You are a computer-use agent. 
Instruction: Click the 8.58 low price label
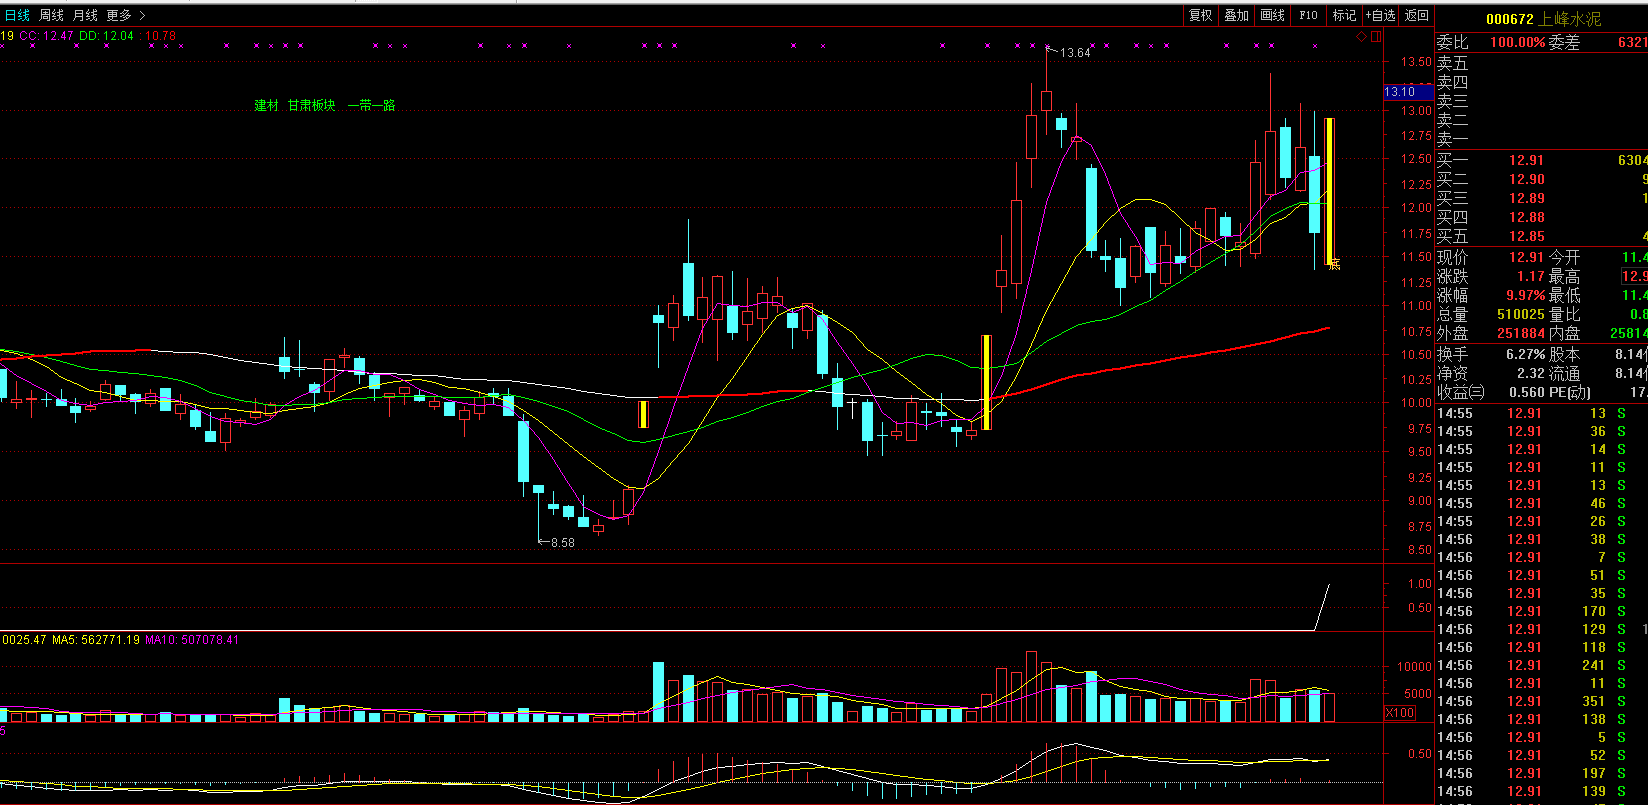(563, 543)
